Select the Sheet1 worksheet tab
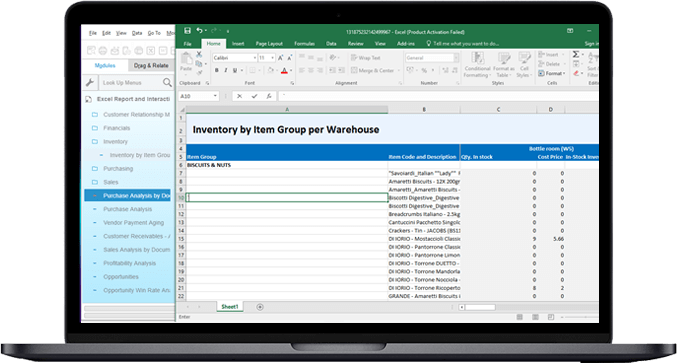 pyautogui.click(x=230, y=307)
